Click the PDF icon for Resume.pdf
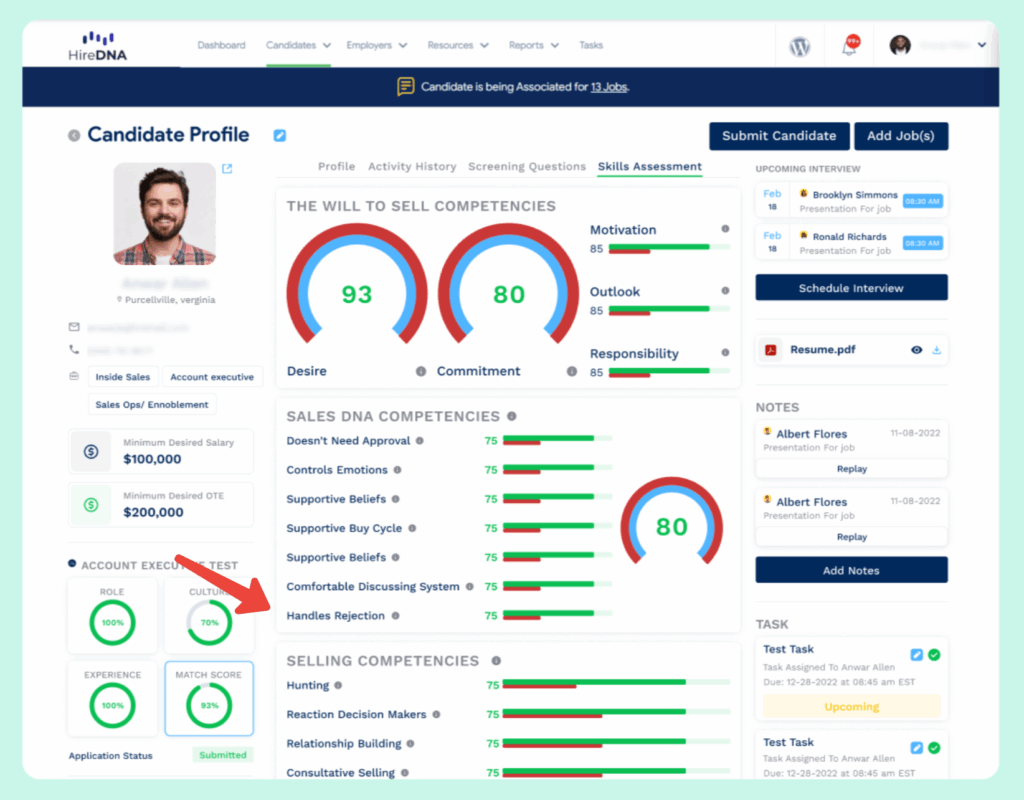Screen dimensions: 1024x800 (771, 350)
